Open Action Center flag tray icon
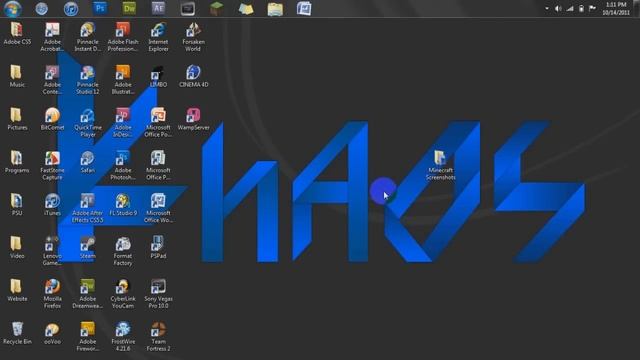 coord(592,9)
